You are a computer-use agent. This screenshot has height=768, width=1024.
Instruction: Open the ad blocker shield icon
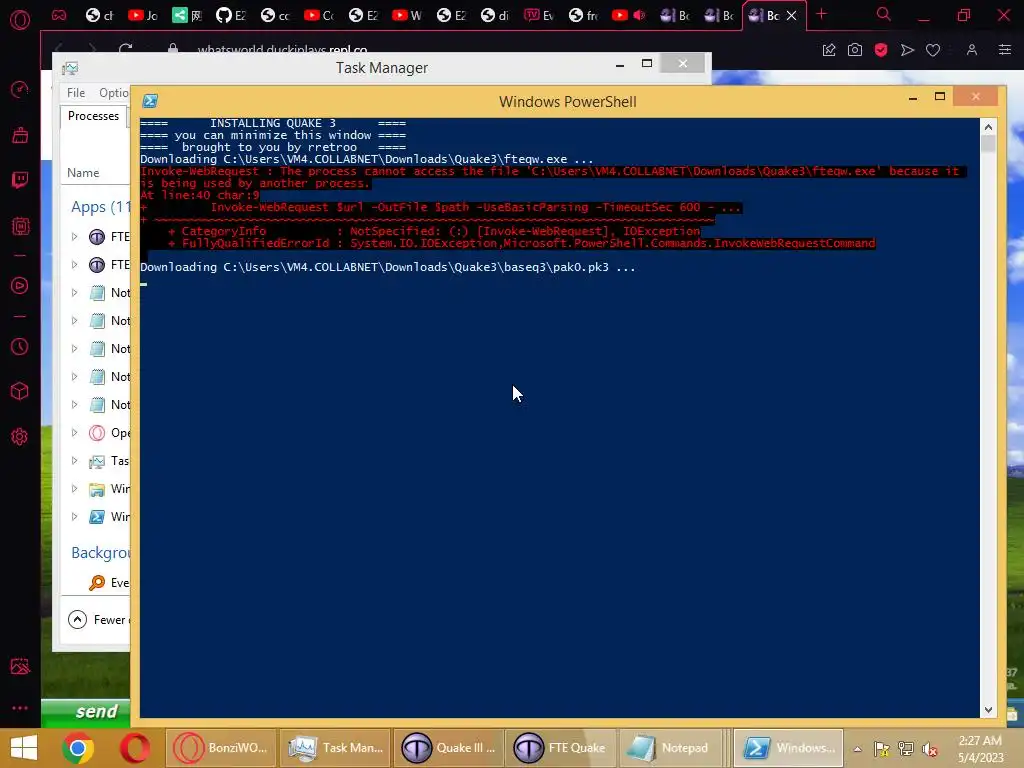click(x=881, y=50)
